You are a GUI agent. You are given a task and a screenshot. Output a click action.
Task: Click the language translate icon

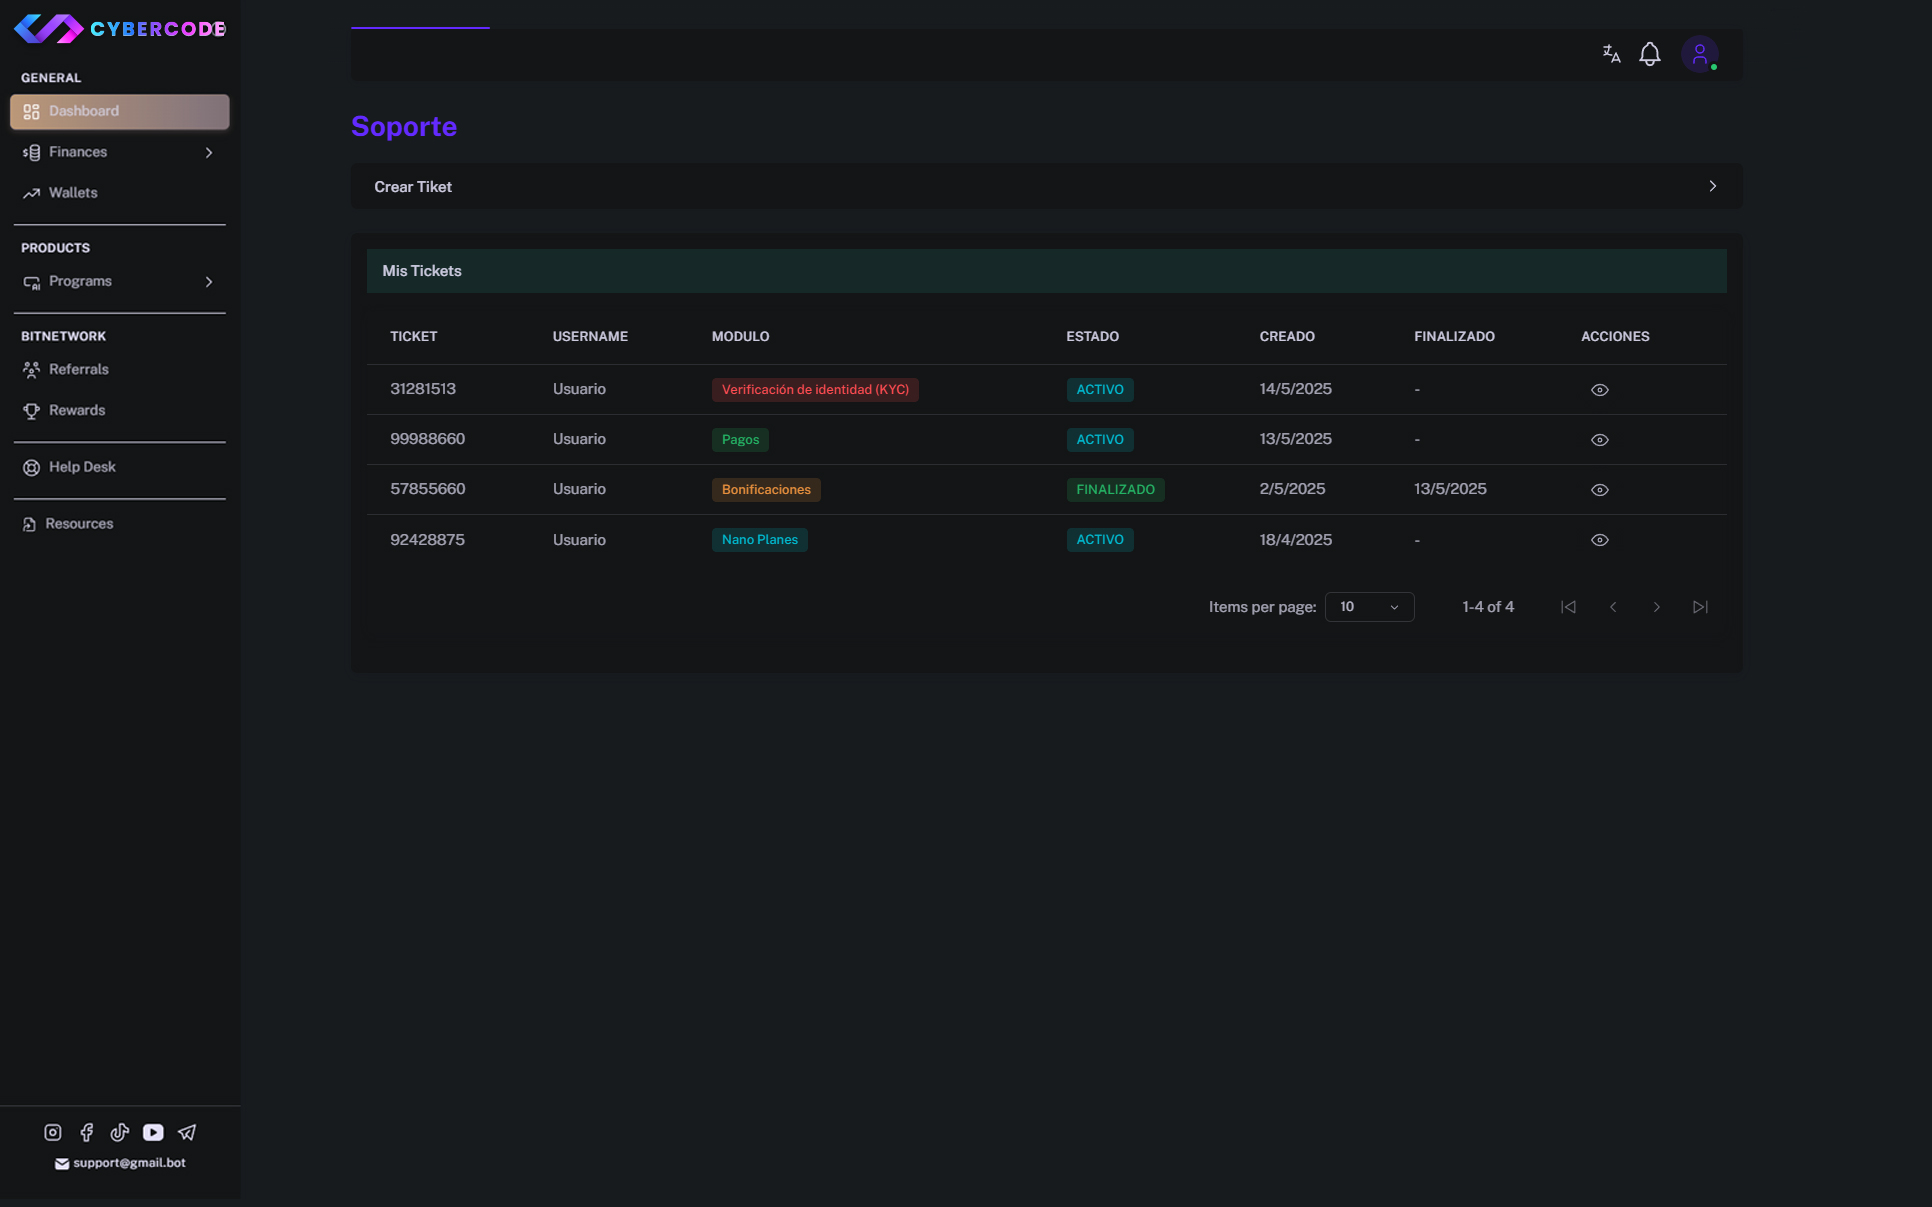coord(1611,54)
